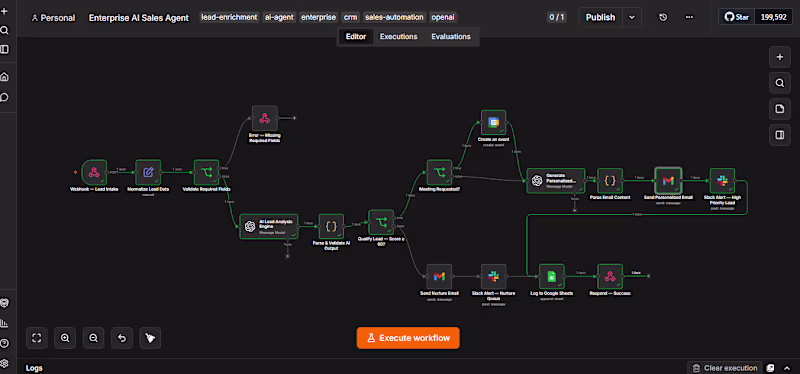The height and width of the screenshot is (374, 800).
Task: Open Slack Alert — High Priority Lead node
Action: 722,181
